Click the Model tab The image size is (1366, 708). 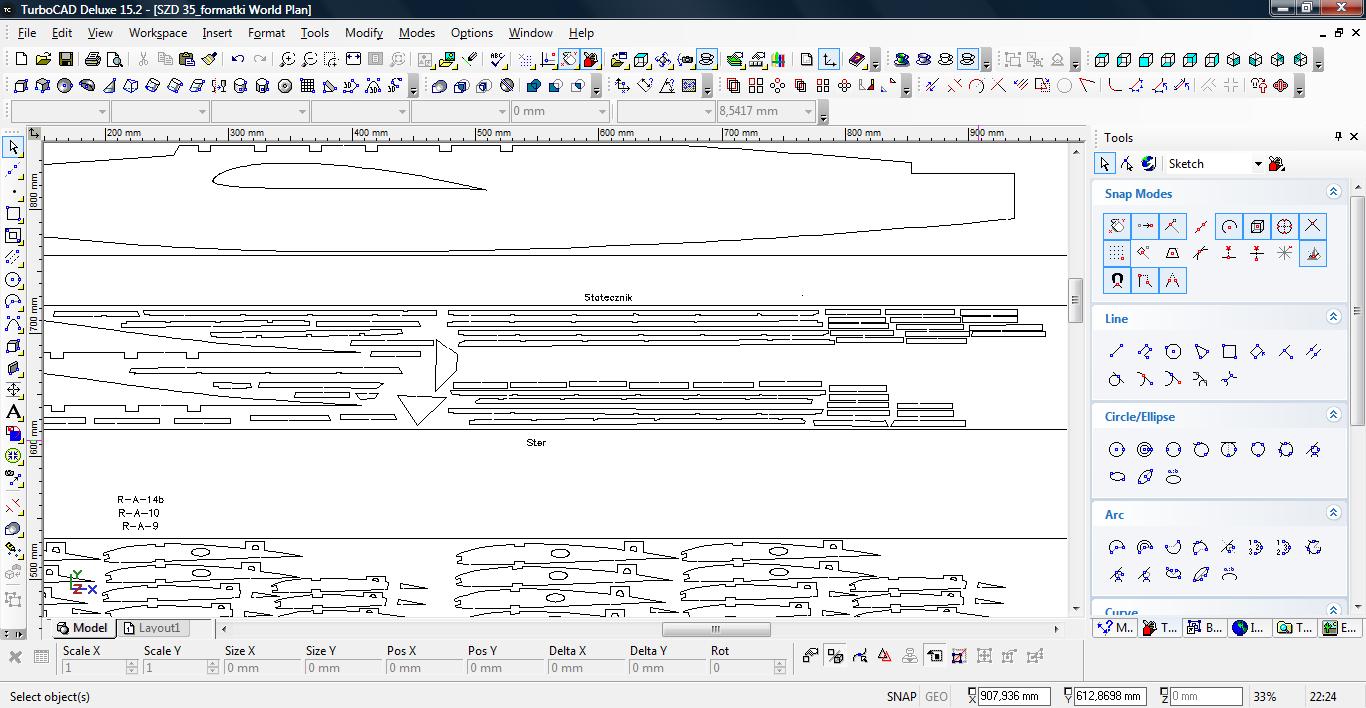[82, 628]
